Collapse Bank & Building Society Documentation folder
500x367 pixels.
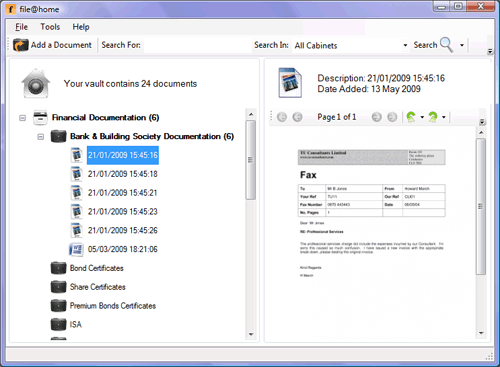[x=41, y=137]
